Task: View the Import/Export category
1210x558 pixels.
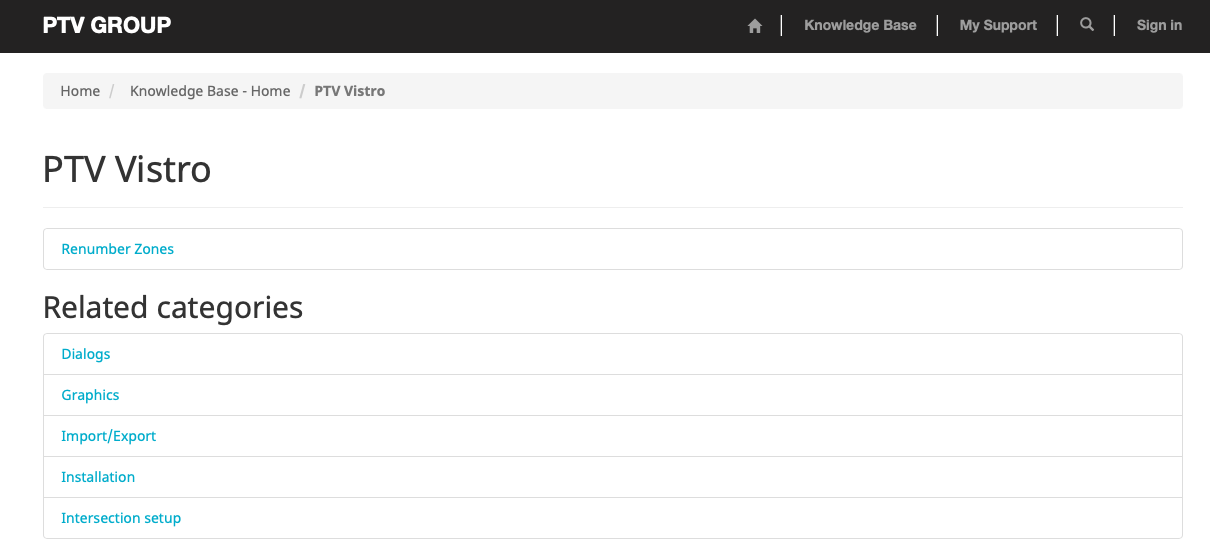Action: 109,436
